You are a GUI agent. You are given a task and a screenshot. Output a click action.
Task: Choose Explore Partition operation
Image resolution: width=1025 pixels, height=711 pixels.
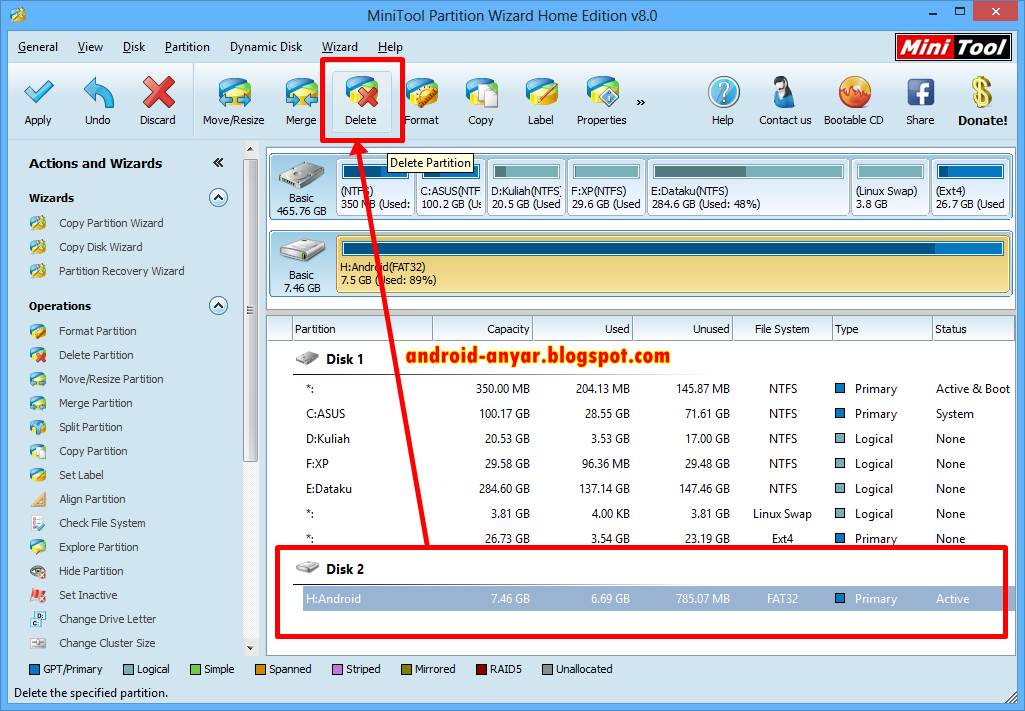99,547
